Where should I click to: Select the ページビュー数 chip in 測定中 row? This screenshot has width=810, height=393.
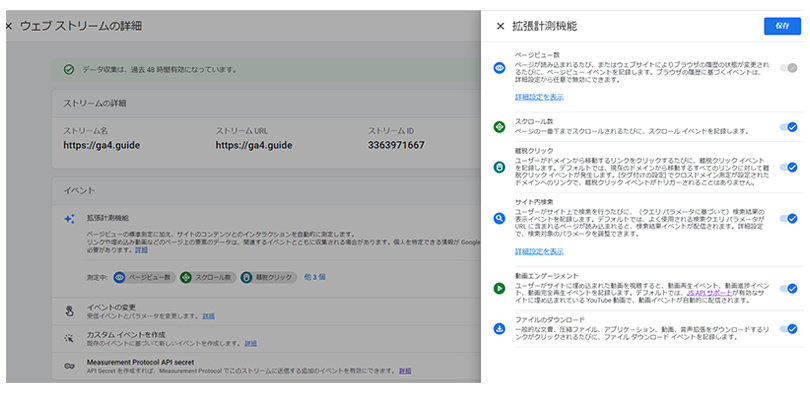tap(145, 277)
